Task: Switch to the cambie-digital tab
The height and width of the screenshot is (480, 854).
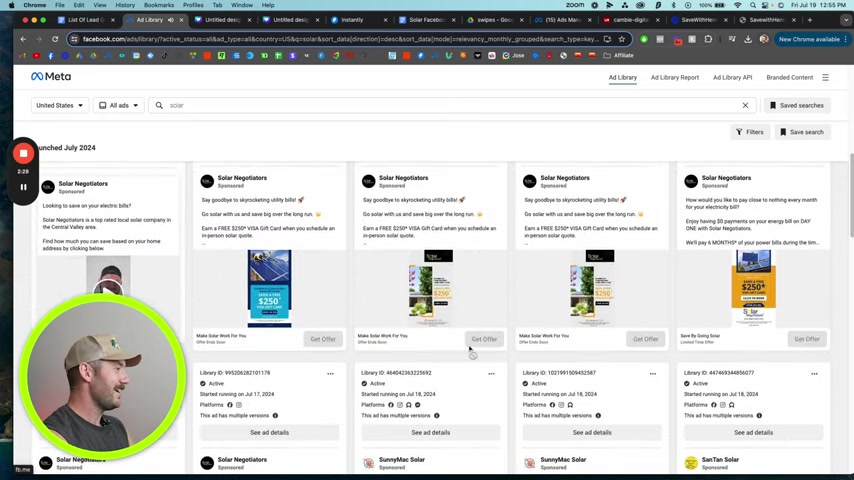Action: [x=630, y=20]
